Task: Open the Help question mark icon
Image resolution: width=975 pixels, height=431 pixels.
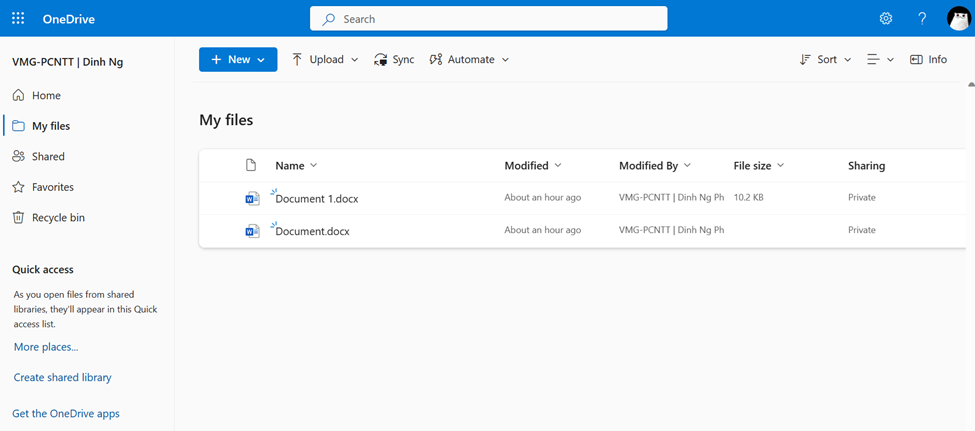Action: 922,19
